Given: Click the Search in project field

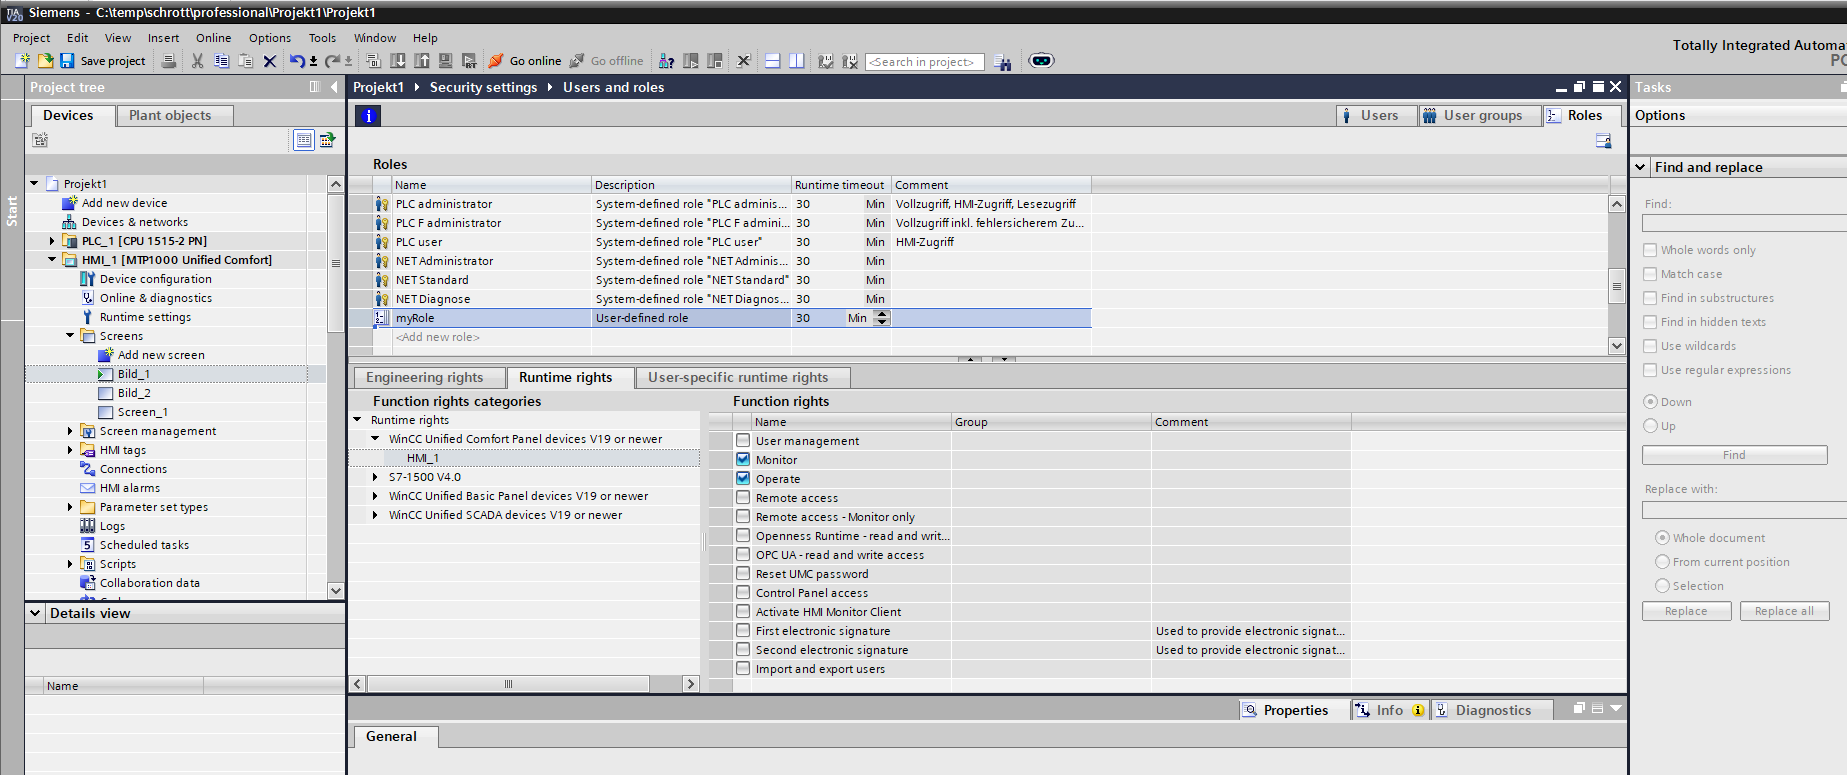Looking at the screenshot, I should [x=924, y=62].
